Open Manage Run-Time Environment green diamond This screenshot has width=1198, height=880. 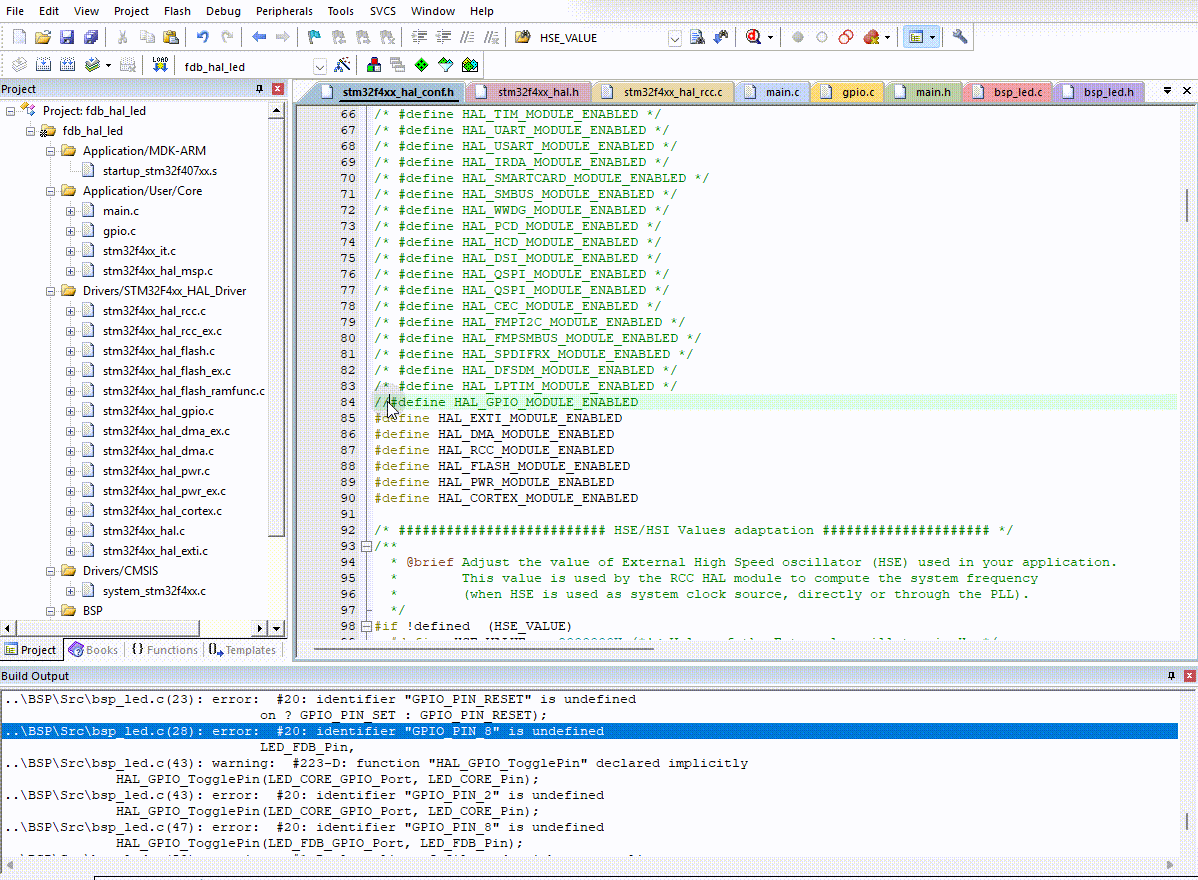(x=421, y=66)
